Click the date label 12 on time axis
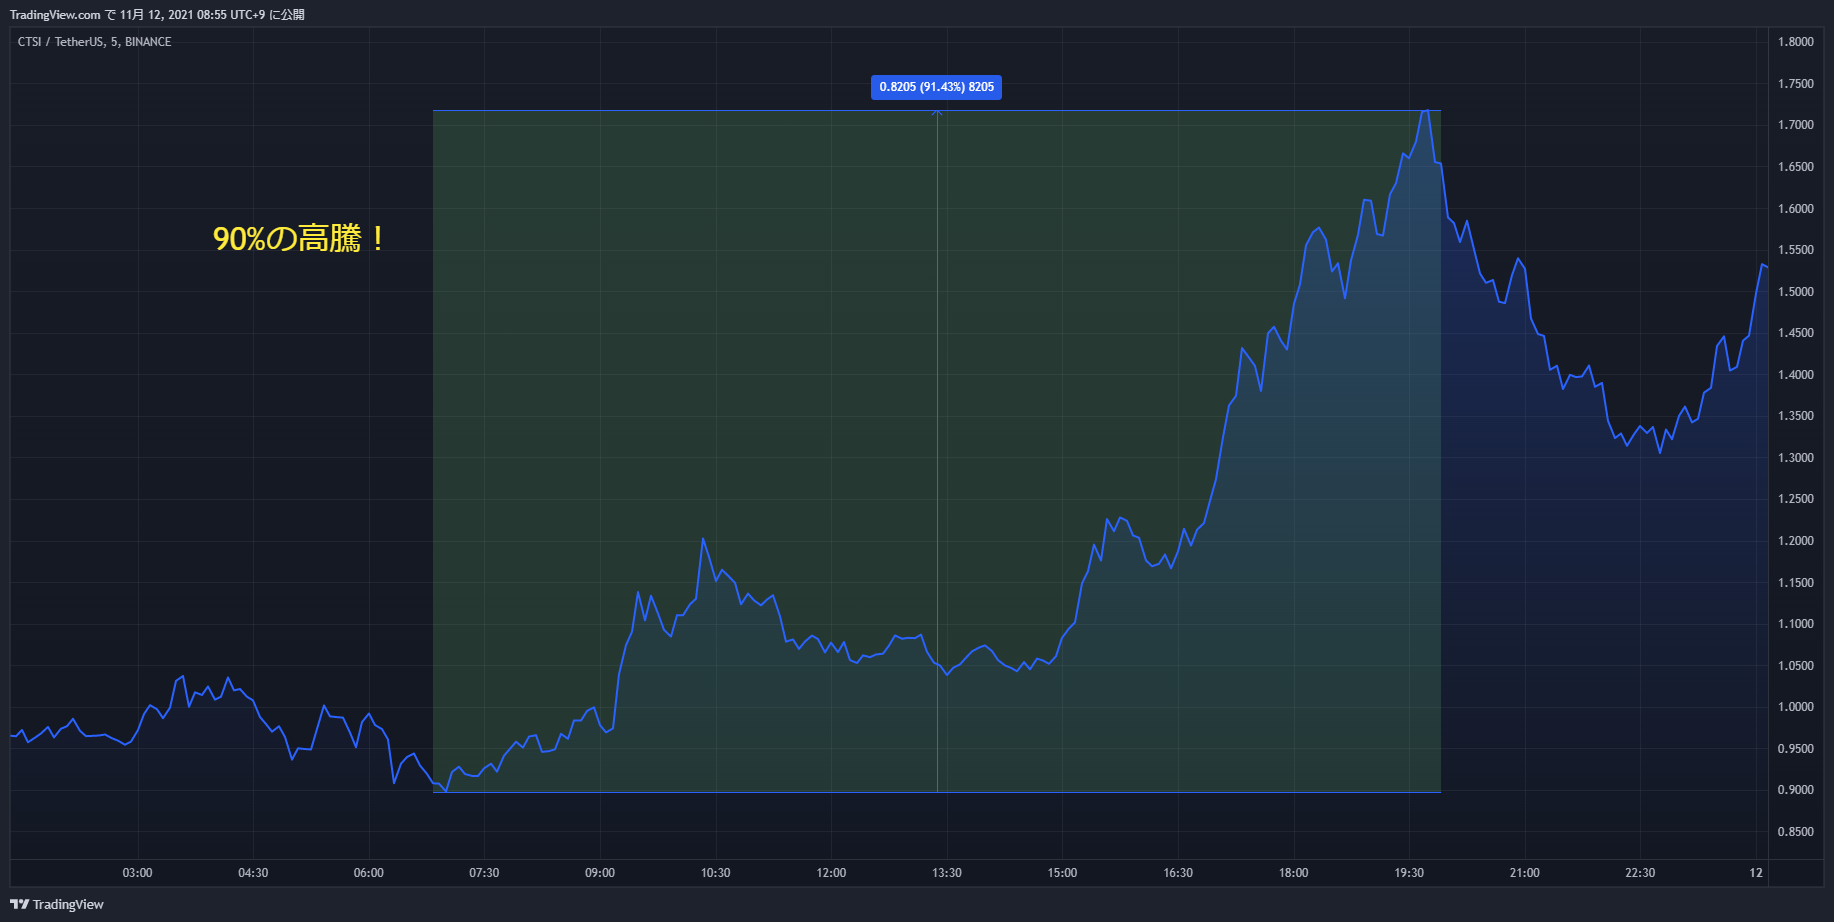This screenshot has height=922, width=1834. point(1756,873)
